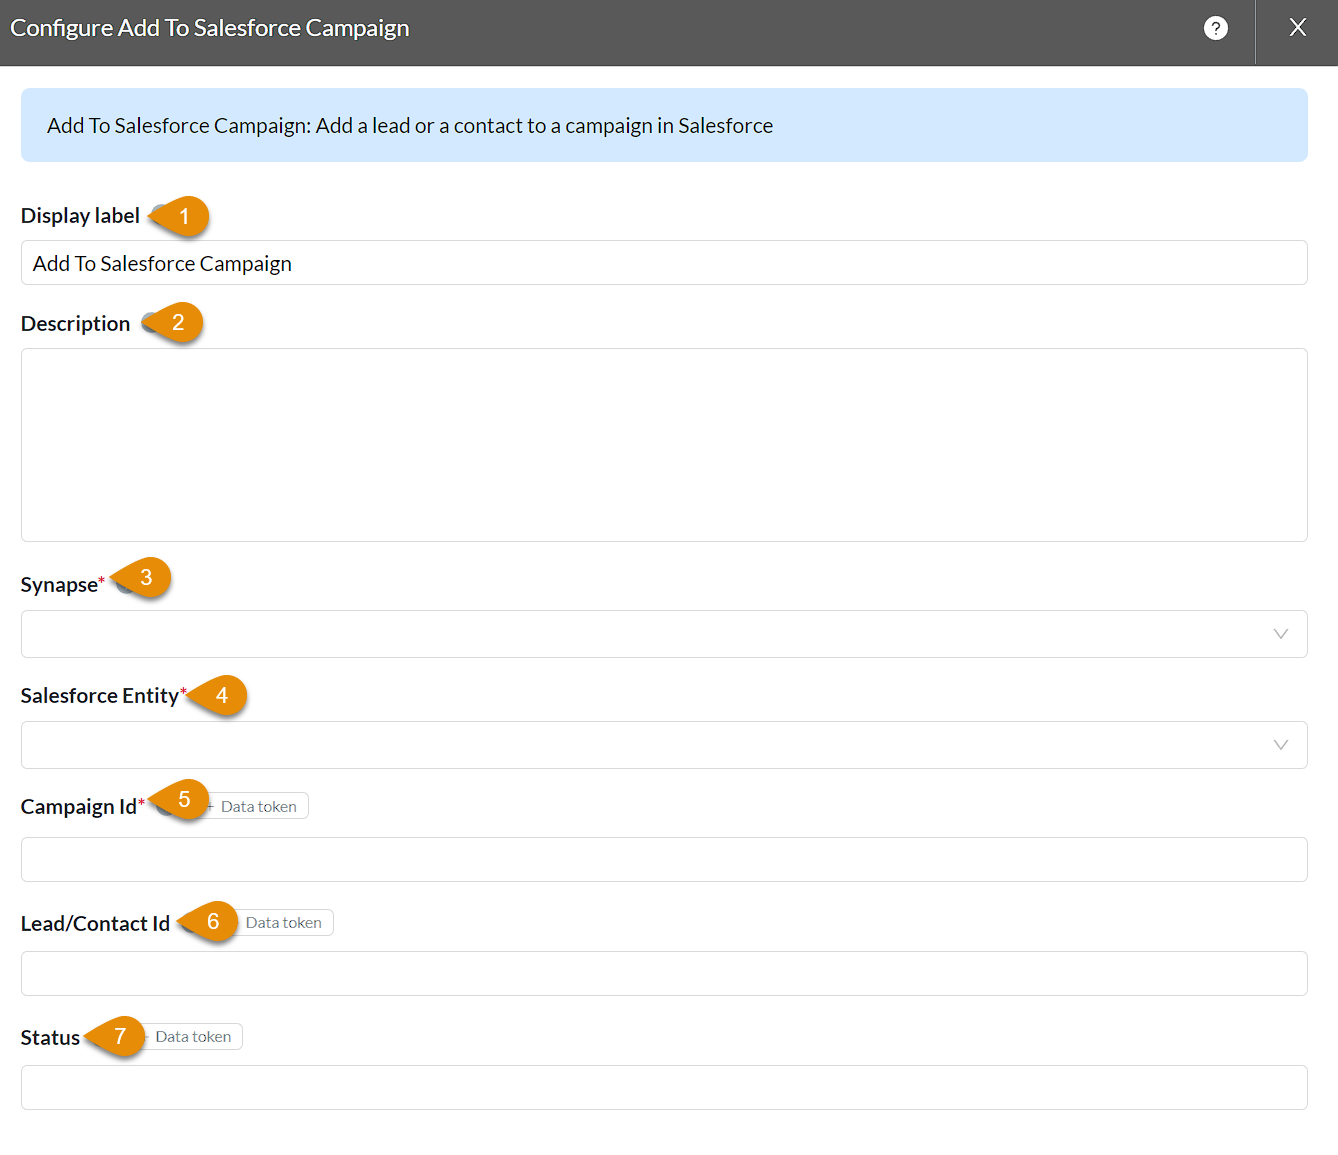Click the 'Campaign Id' field label

pos(78,807)
